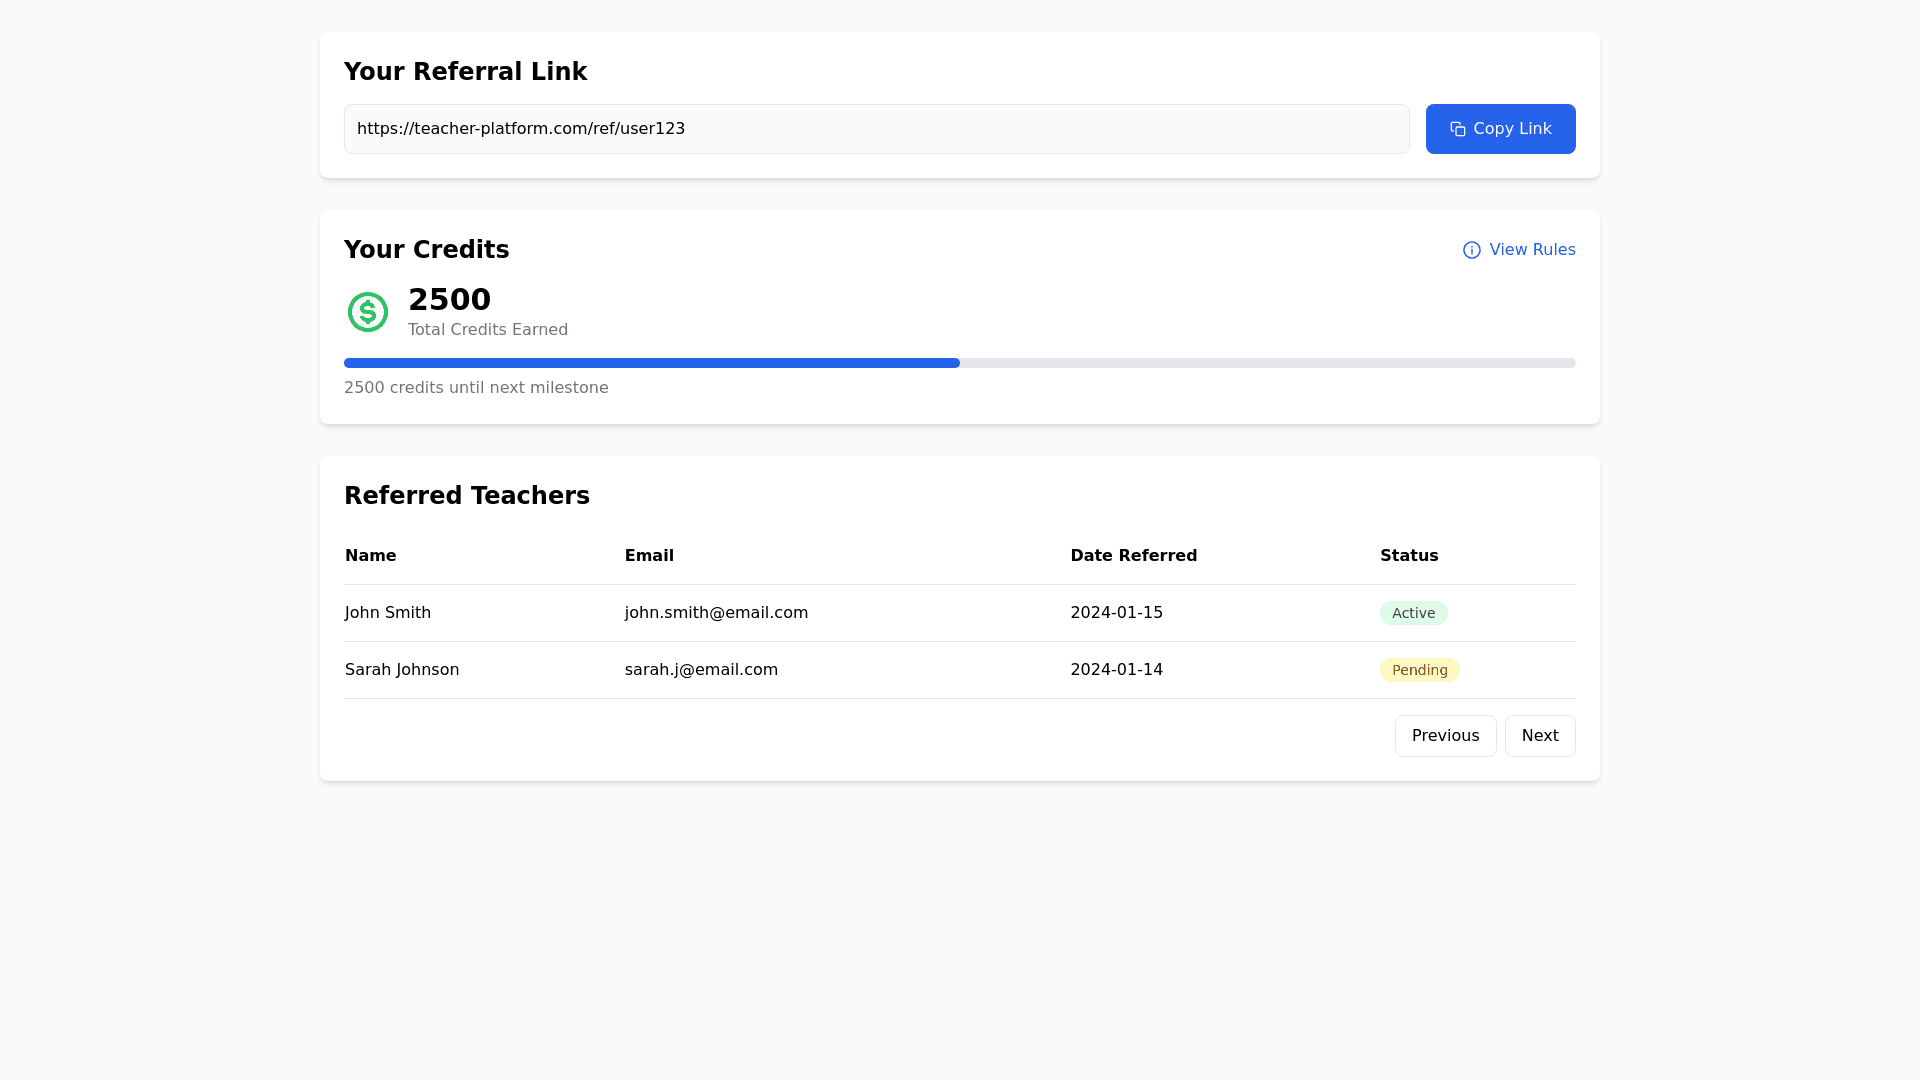Click the Date Referred column header
This screenshot has height=1080, width=1920.
point(1133,556)
